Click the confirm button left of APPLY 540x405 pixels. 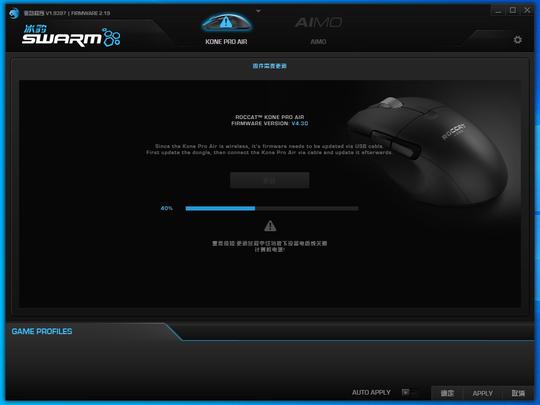[447, 393]
